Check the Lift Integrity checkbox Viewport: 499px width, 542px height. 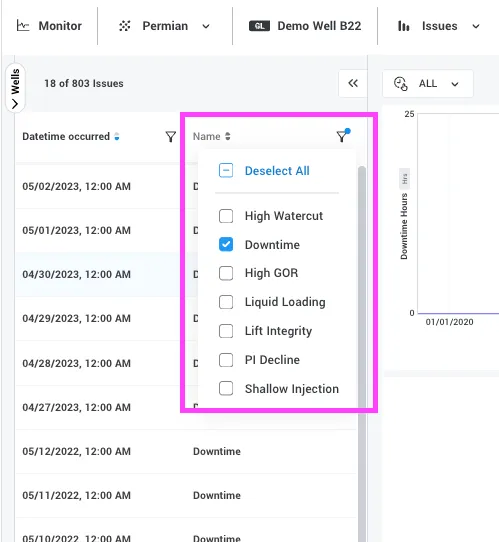tap(226, 331)
